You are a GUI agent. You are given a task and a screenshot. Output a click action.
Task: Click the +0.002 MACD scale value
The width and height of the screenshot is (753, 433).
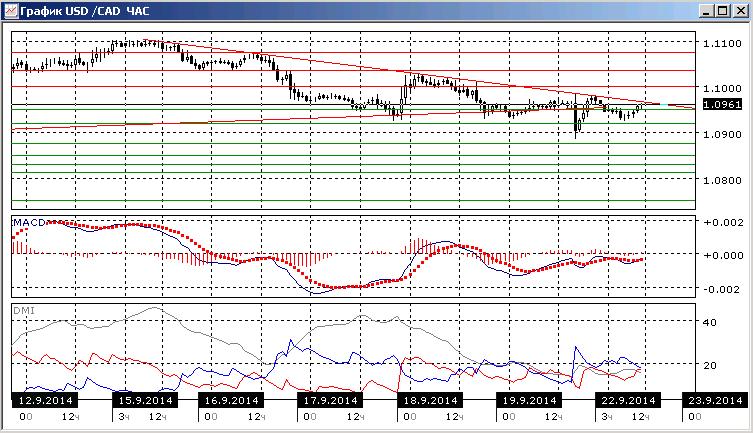coord(723,222)
